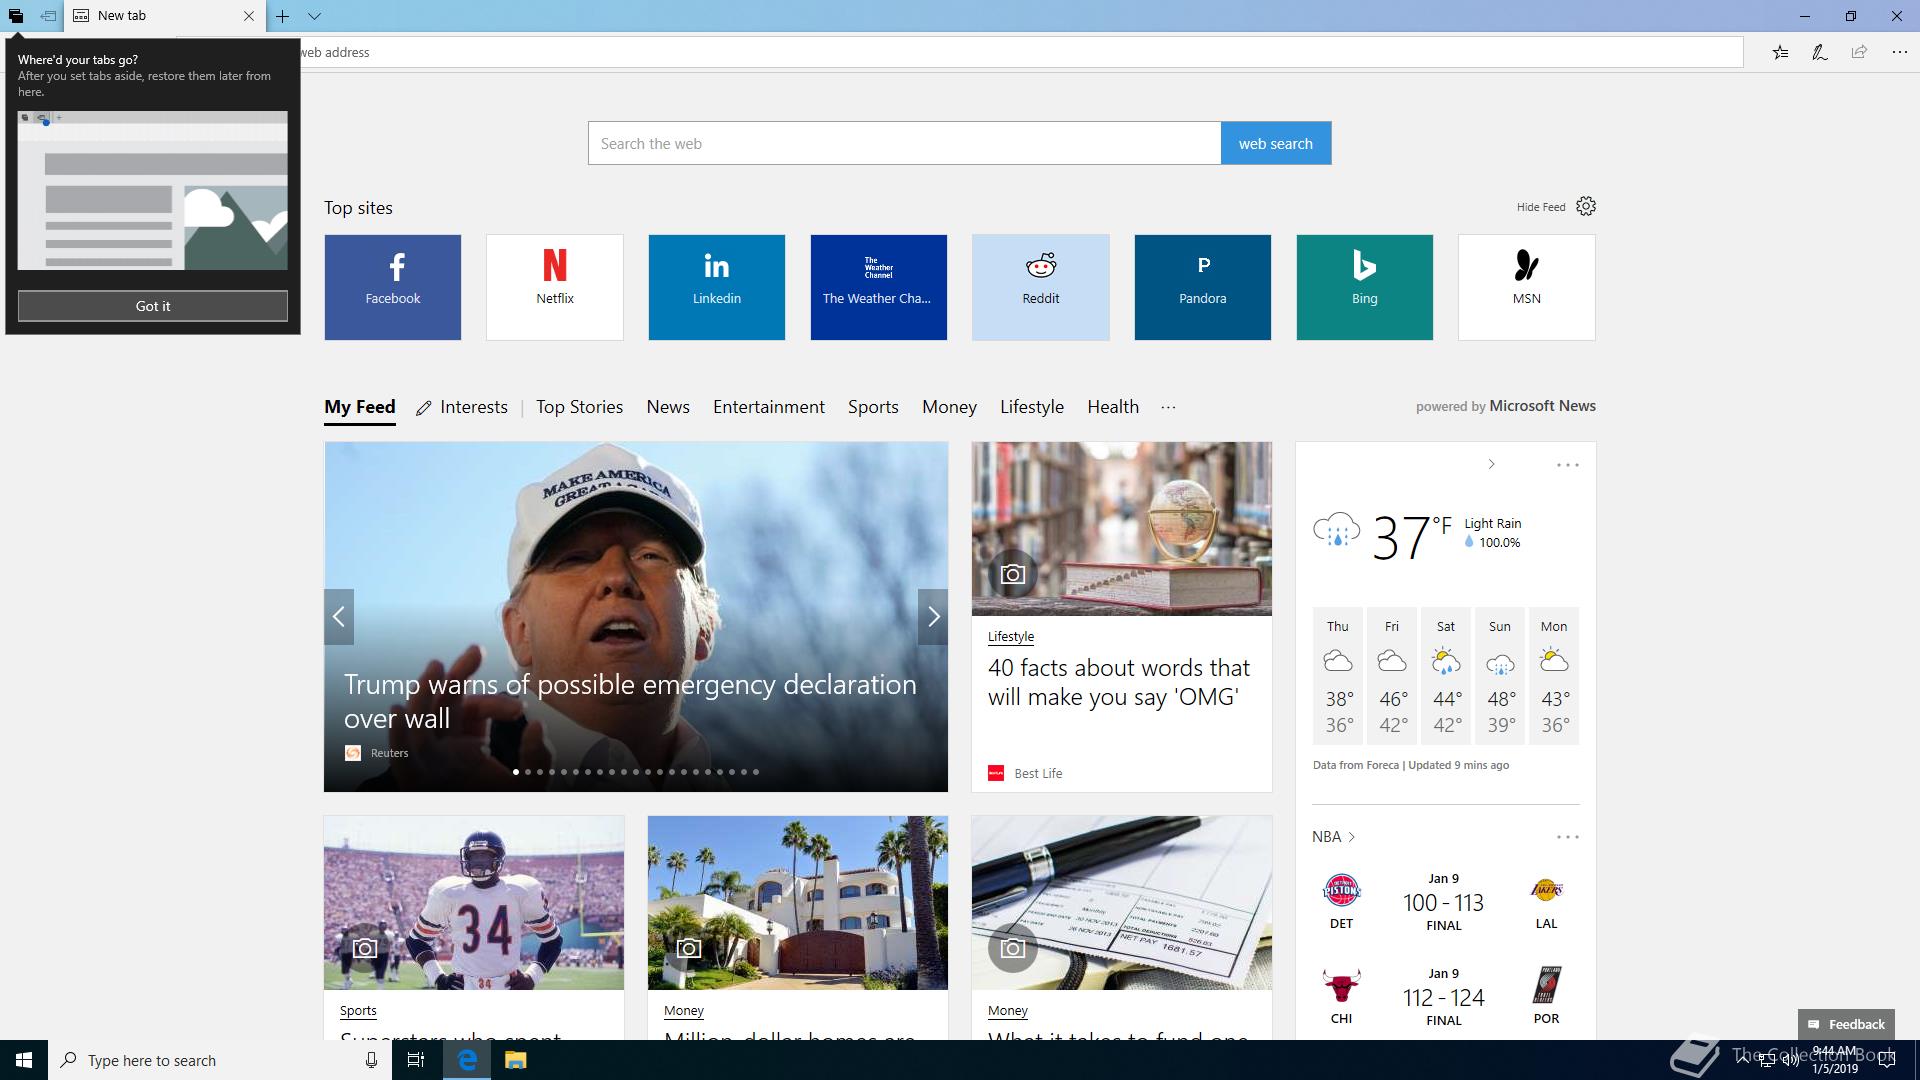This screenshot has height=1080, width=1920.
Task: Open the pen and paystub thumbnail
Action: [x=1122, y=903]
